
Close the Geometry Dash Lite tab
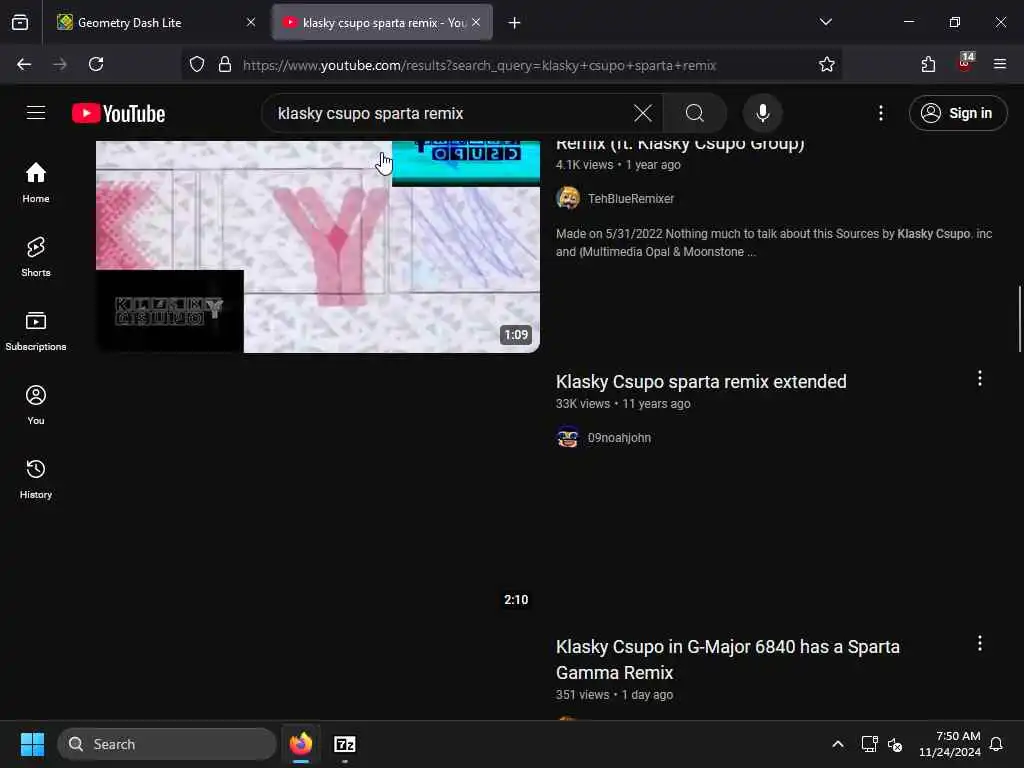tap(251, 23)
